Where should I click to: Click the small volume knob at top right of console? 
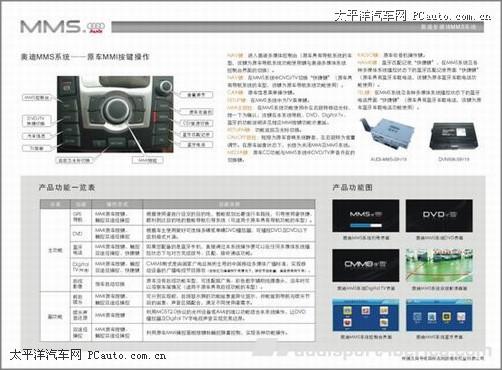165,86
